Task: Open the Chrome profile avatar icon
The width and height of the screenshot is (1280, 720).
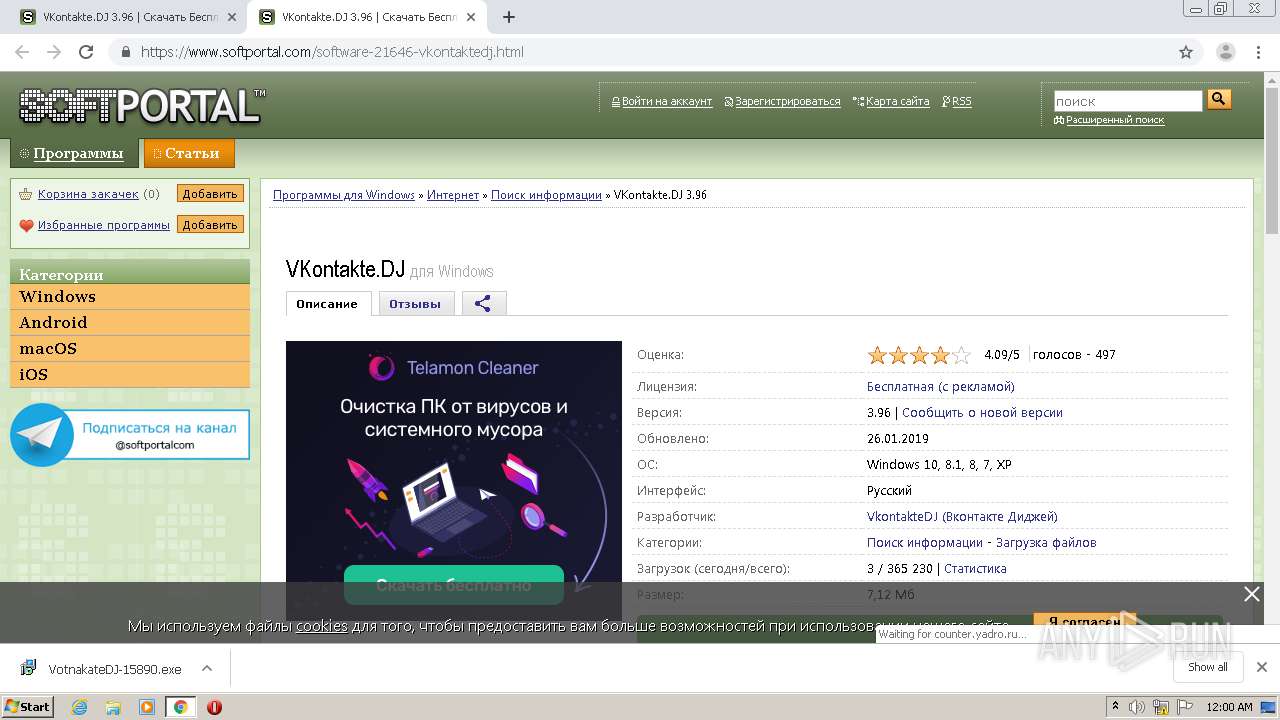Action: [1225, 52]
